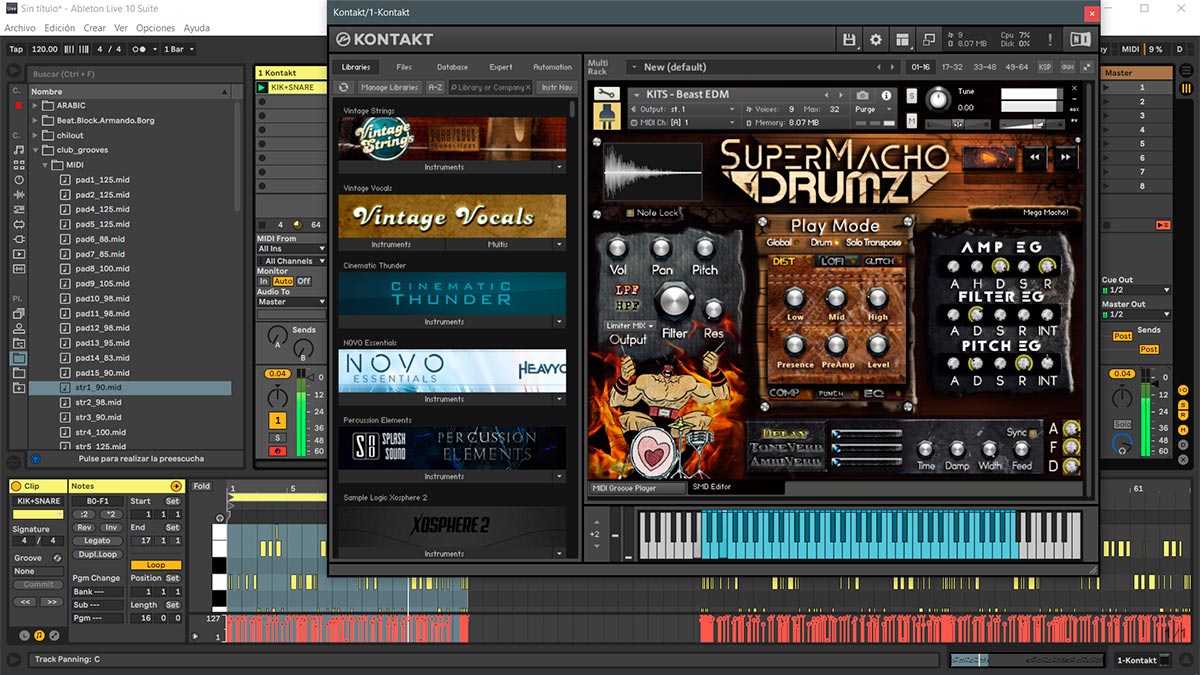The image size is (1200, 675).
Task: Click the instrument snapshot camera icon
Action: pos(862,95)
